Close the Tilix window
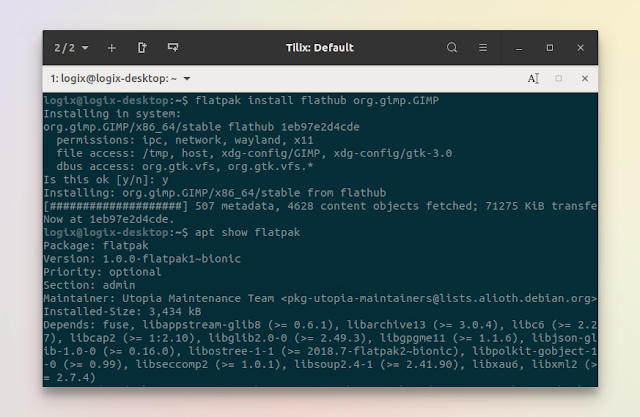 [580, 48]
